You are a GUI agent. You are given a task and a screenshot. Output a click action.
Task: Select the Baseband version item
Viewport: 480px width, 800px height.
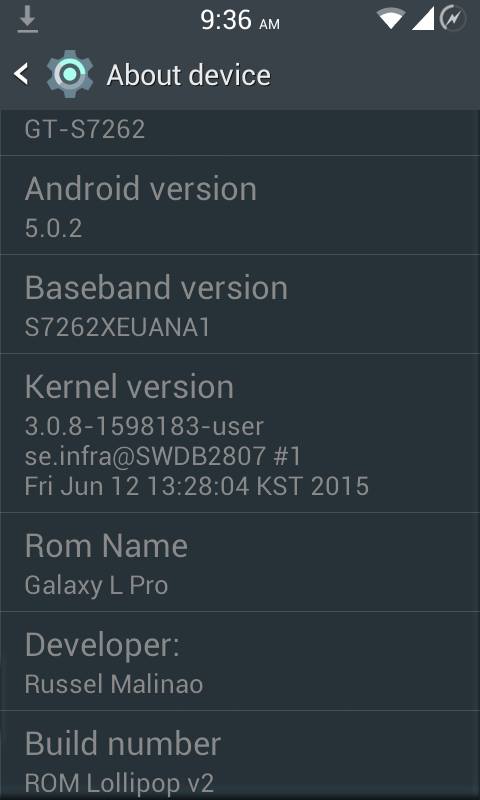[240, 304]
